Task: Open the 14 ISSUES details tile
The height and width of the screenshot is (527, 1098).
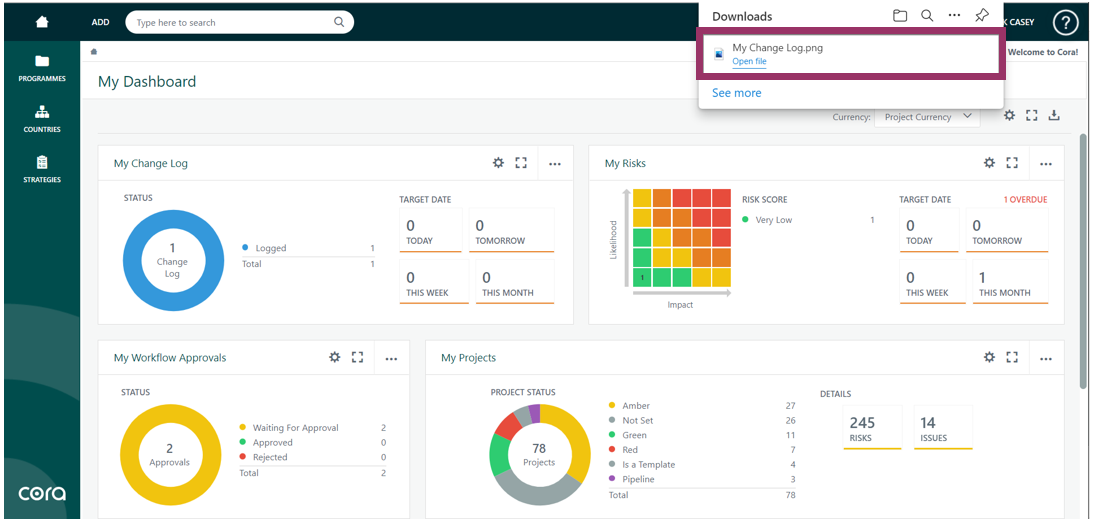Action: (943, 428)
